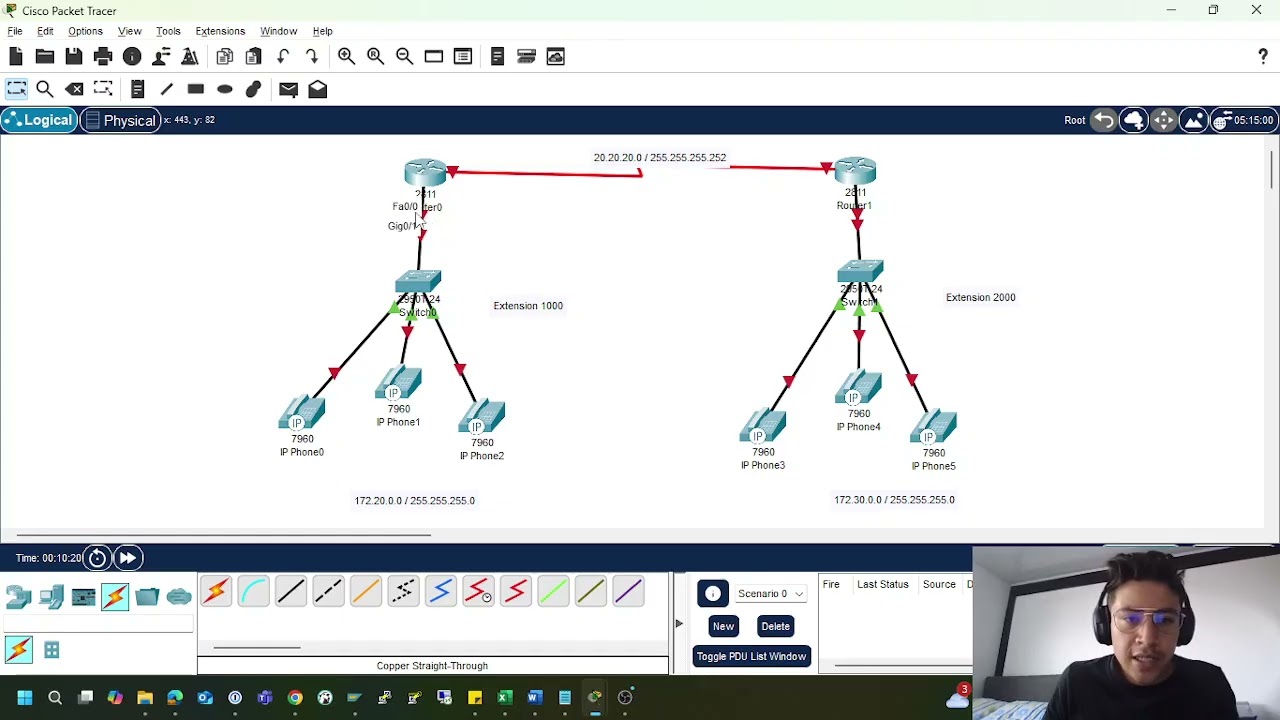Select the Place Note tool
Image resolution: width=1280 pixels, height=720 pixels.
point(138,89)
